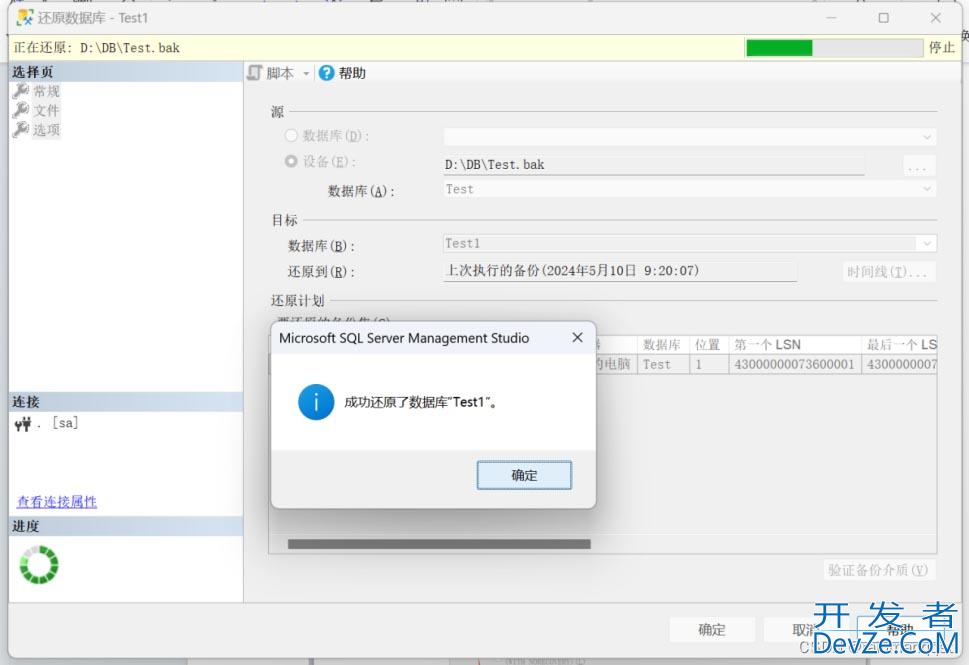
Task: Click the green restore progress bar
Action: [834, 48]
